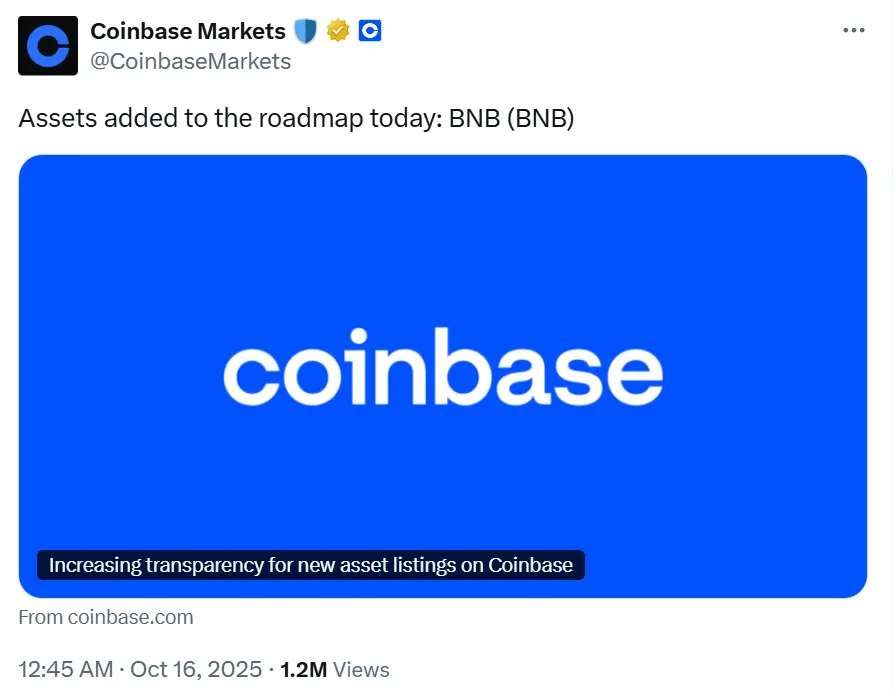The width and height of the screenshot is (894, 690).
Task: Visit the @CoinbaseMarkets handle link
Action: [190, 62]
